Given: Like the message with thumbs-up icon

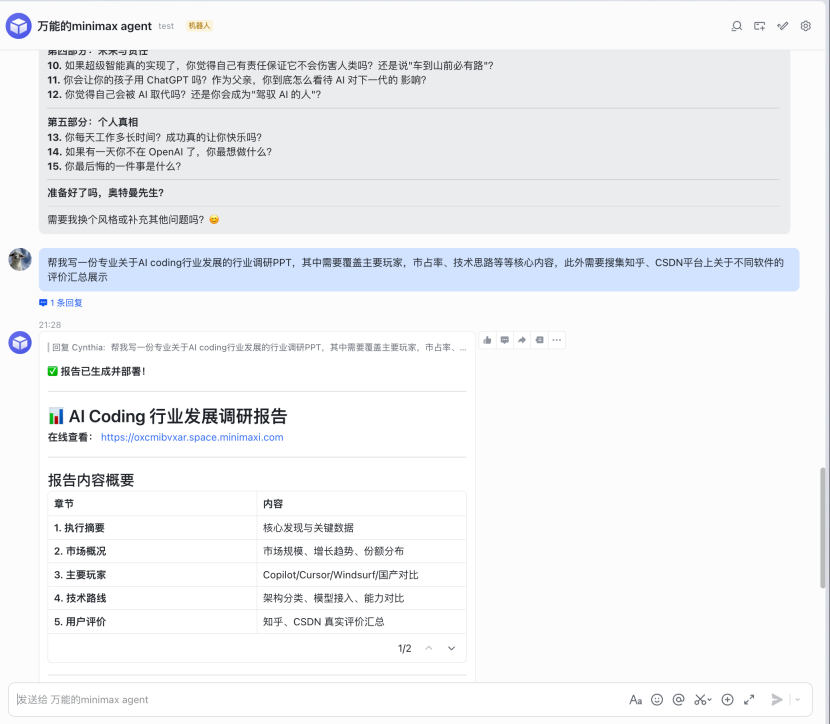Looking at the screenshot, I should [488, 340].
